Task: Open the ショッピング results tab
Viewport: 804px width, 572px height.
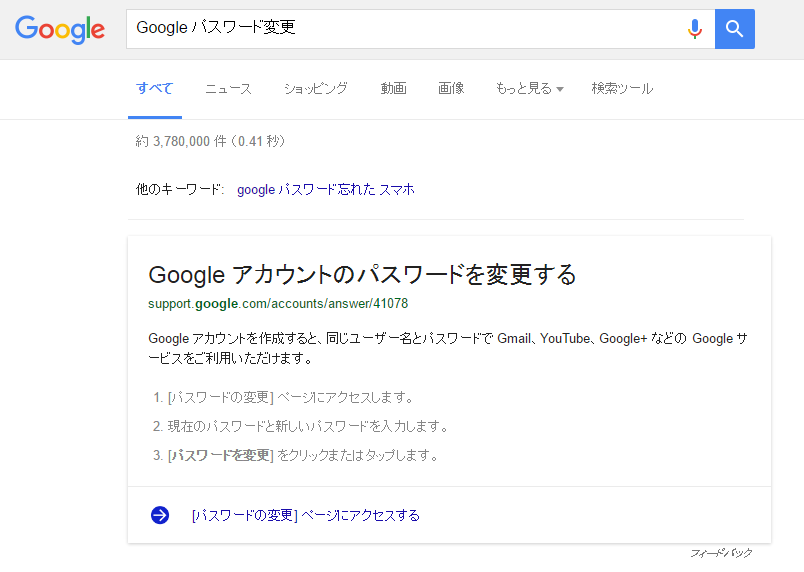Action: click(315, 88)
